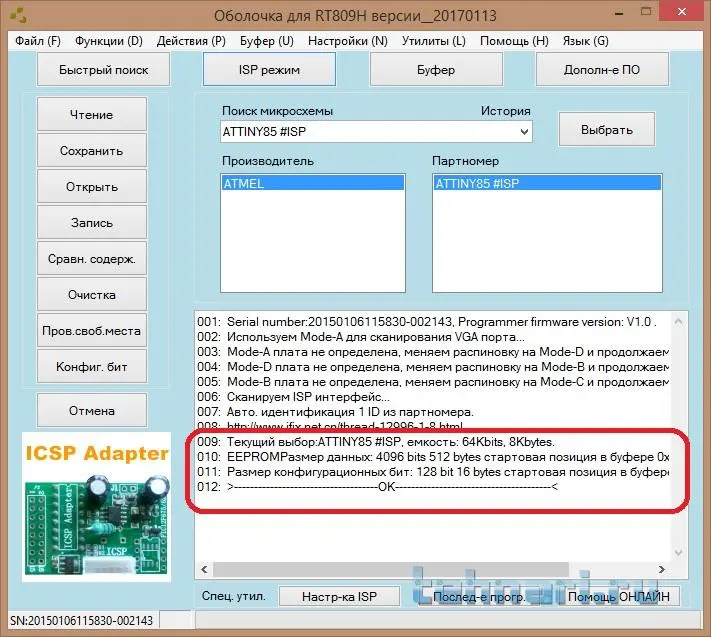Open the Помощь (H) menu
Viewport: 711px width, 637px height.
[x=514, y=41]
